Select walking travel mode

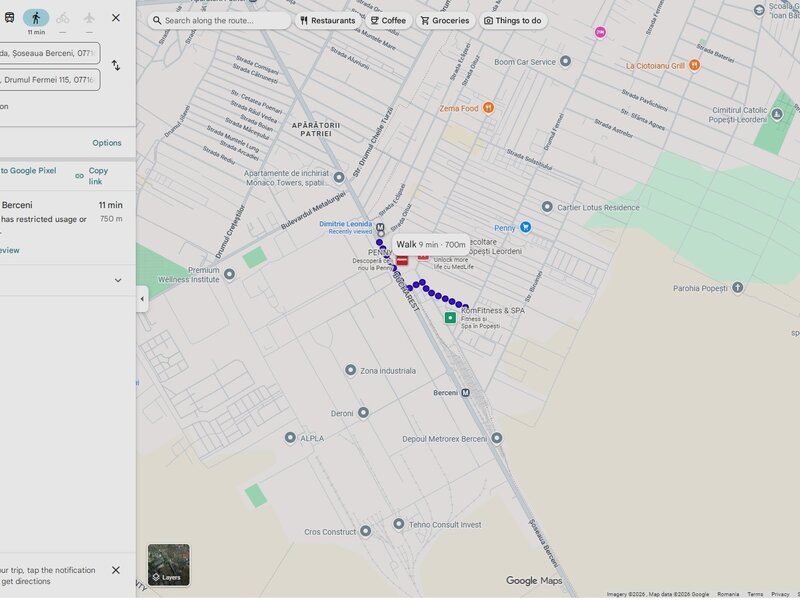[36, 18]
